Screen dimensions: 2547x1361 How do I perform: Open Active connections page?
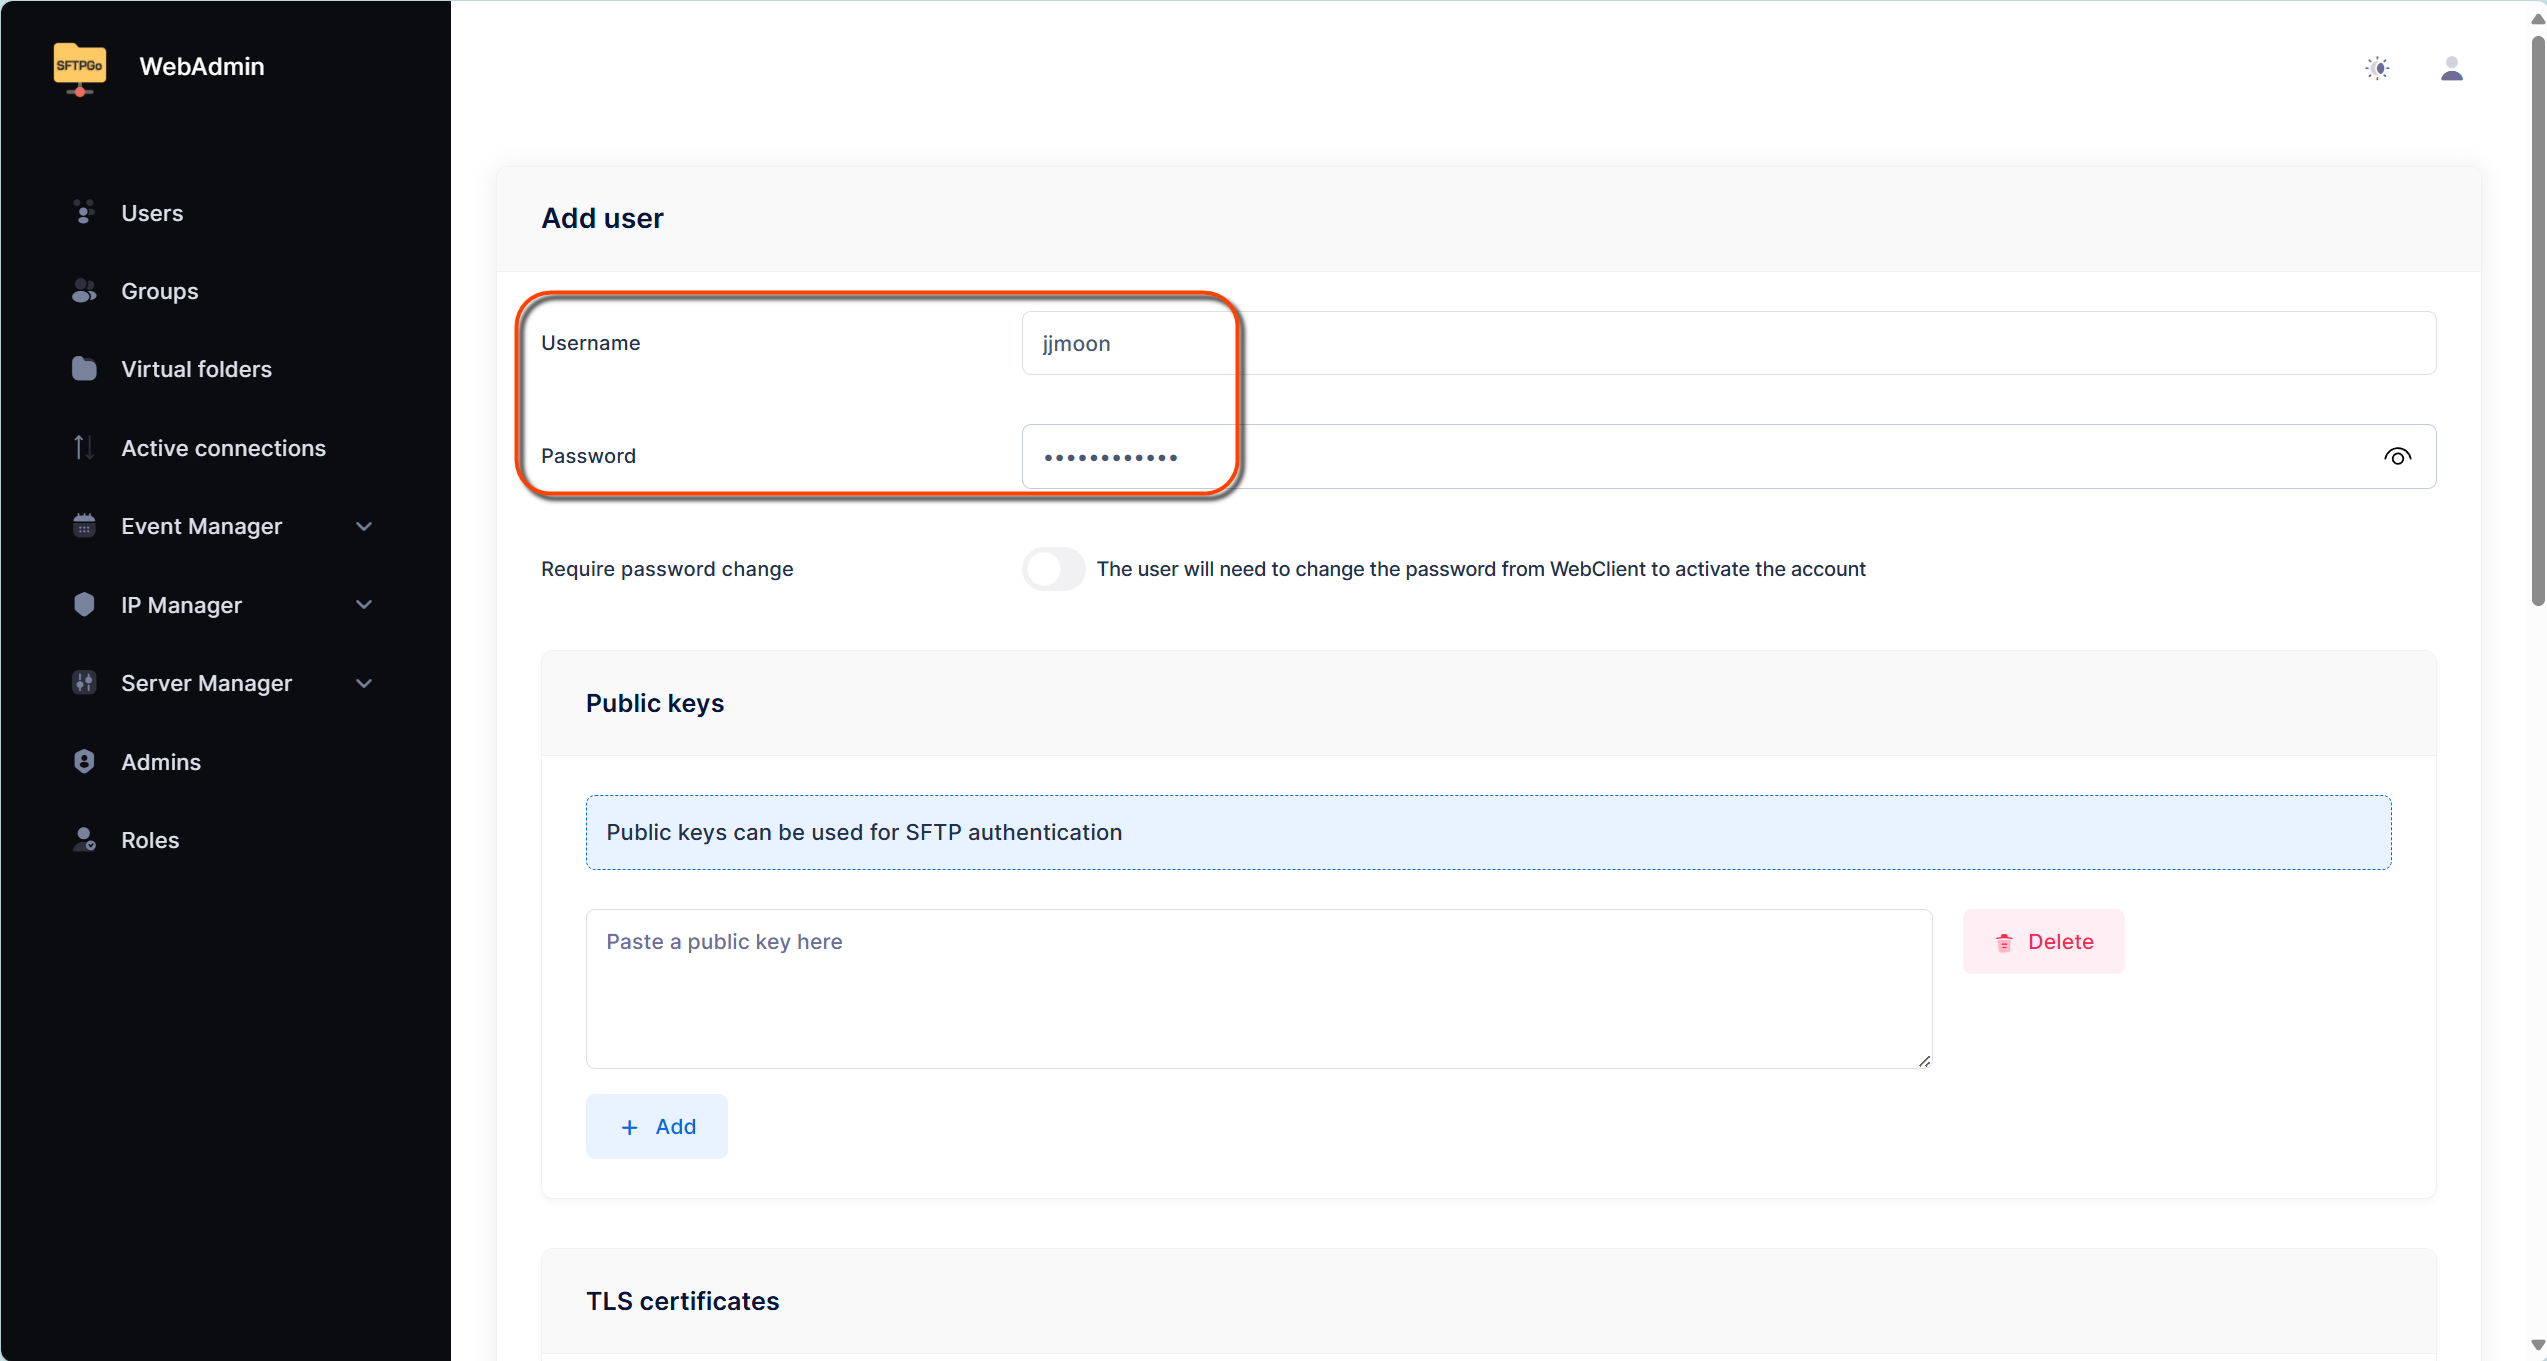225,448
